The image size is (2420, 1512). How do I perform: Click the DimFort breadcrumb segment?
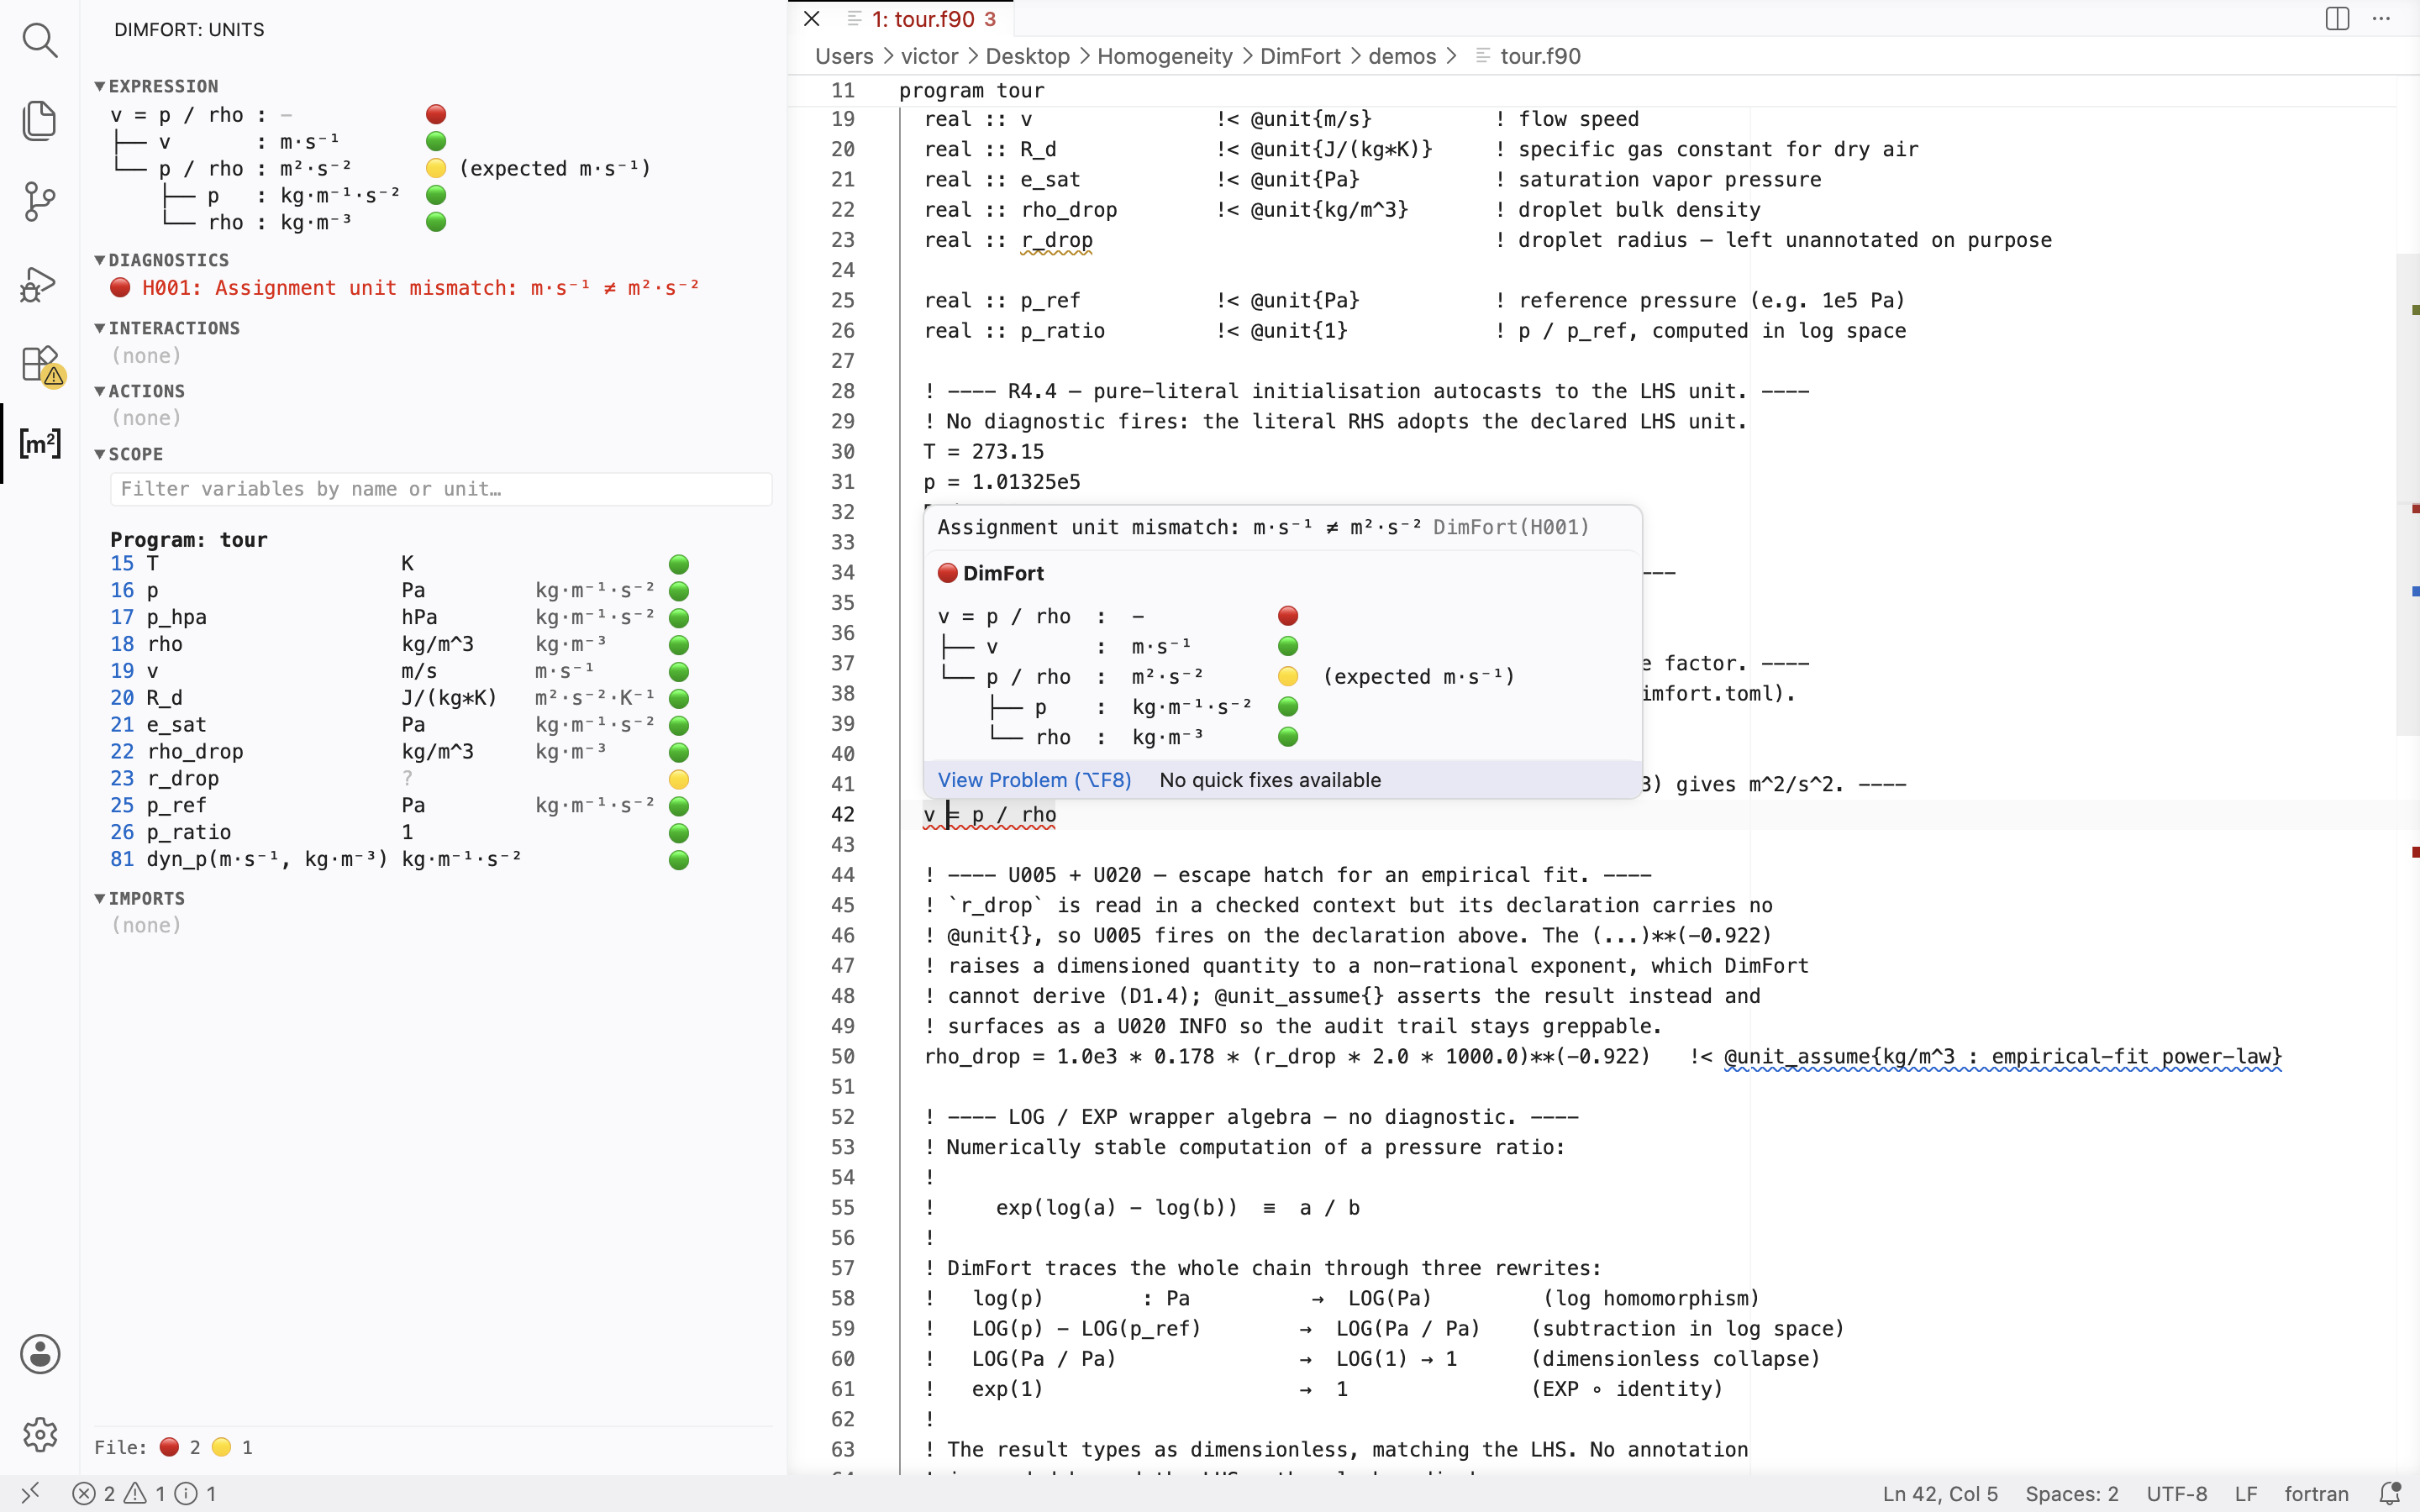(x=1299, y=56)
